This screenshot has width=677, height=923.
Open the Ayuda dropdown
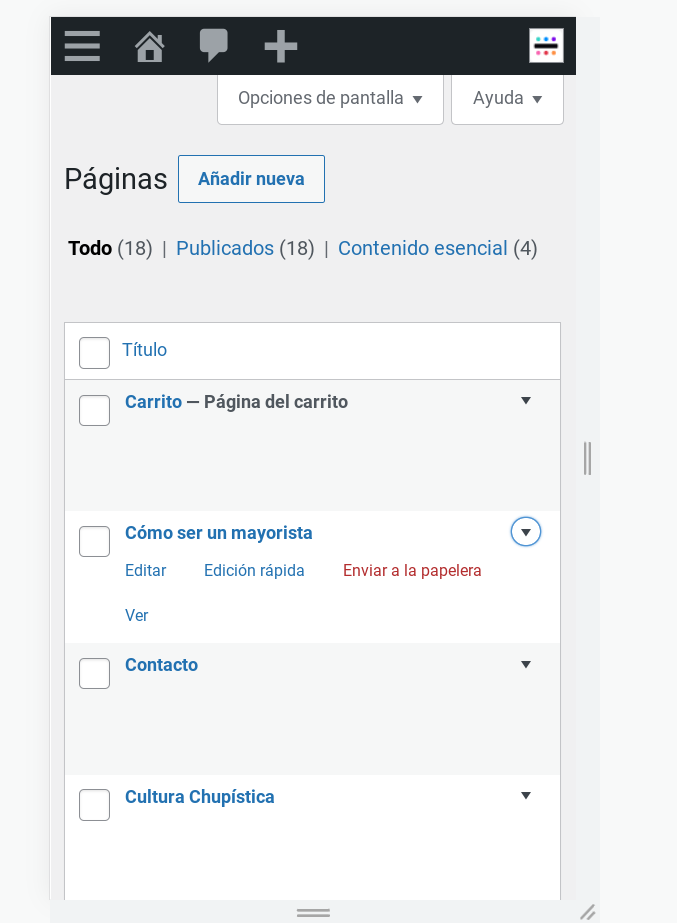507,98
